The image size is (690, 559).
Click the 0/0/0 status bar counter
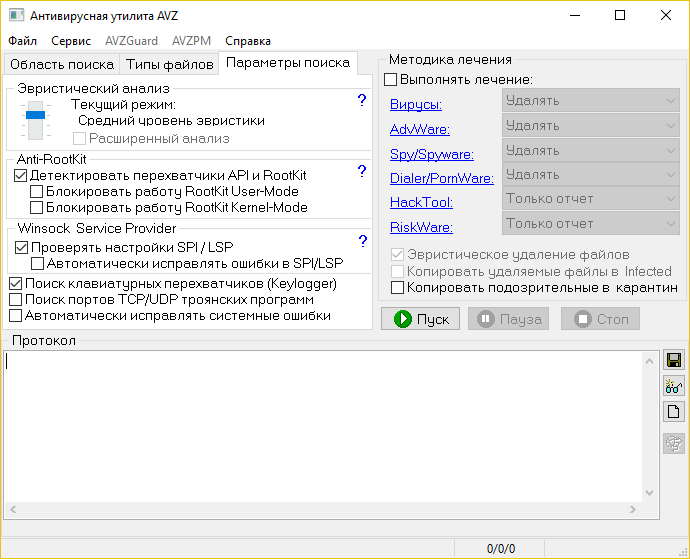click(501, 548)
